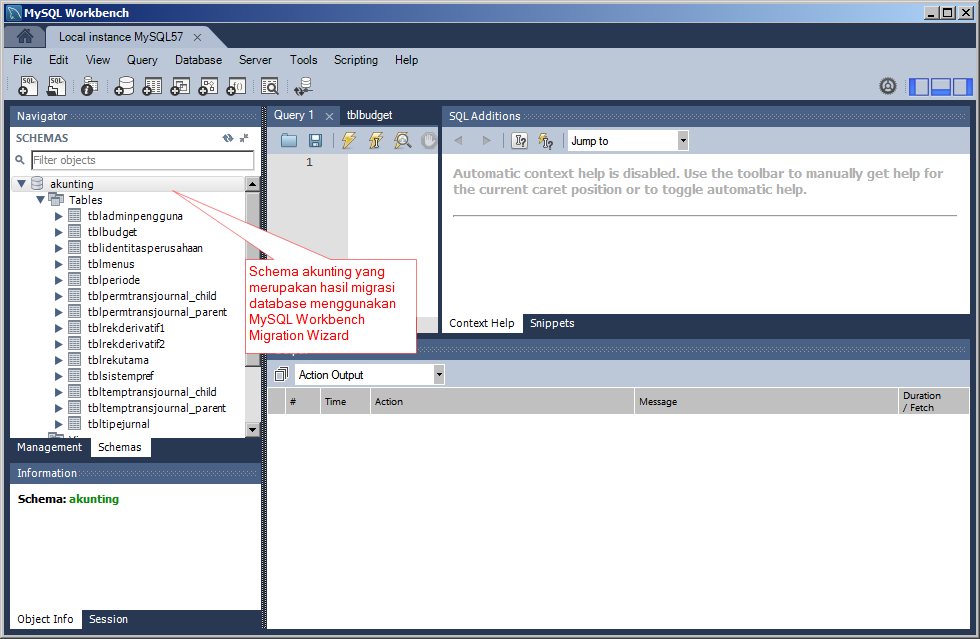Viewport: 980px width, 639px height.
Task: Create a new function toolbar icon
Action: coord(236,86)
